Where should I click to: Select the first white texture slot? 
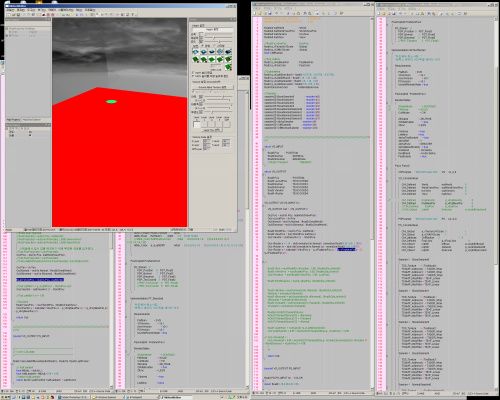click(197, 124)
